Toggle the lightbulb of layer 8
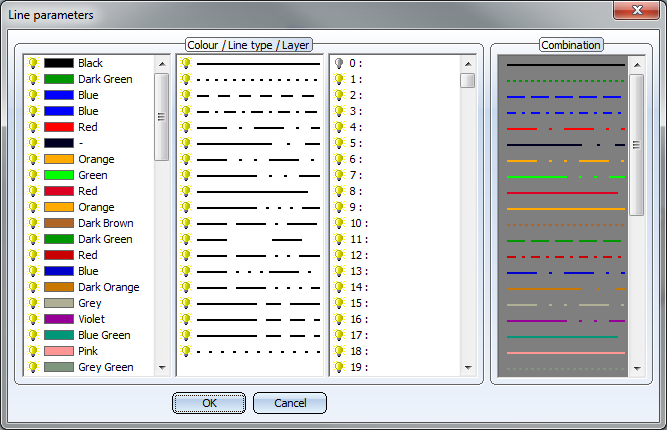Screen dimensions: 667x430 pos(339,191)
